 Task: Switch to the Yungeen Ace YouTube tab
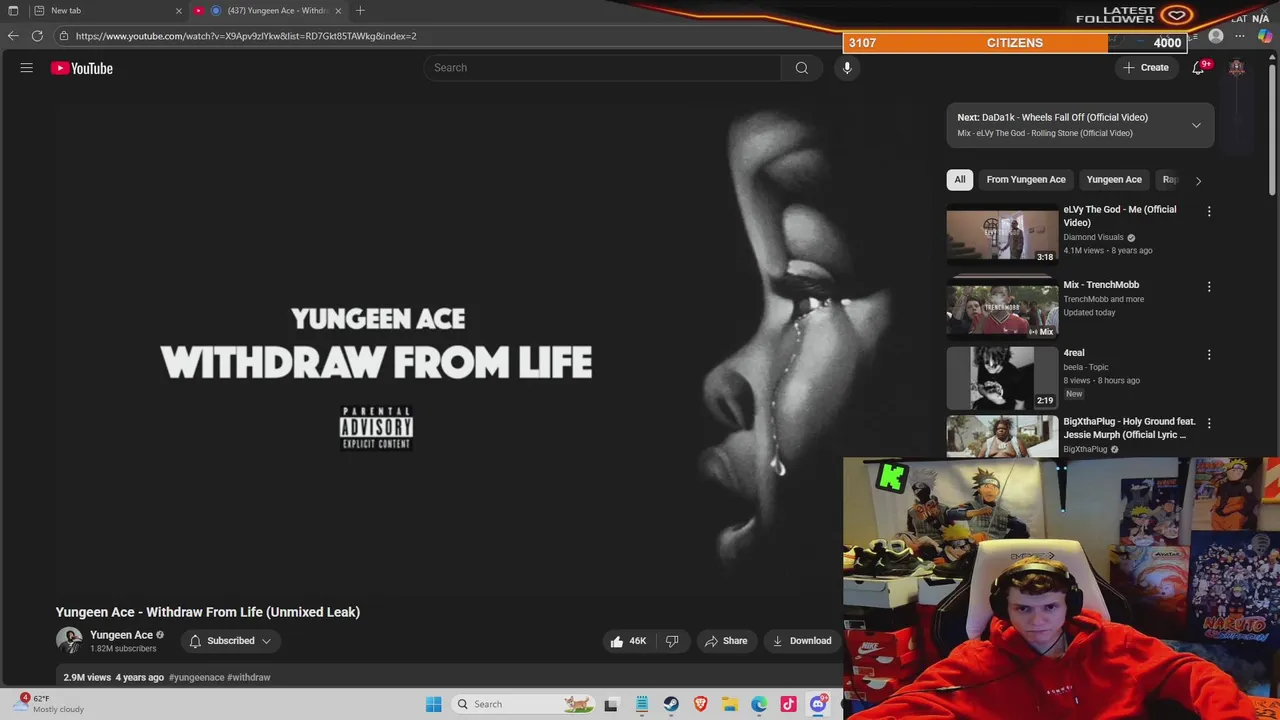pos(270,11)
